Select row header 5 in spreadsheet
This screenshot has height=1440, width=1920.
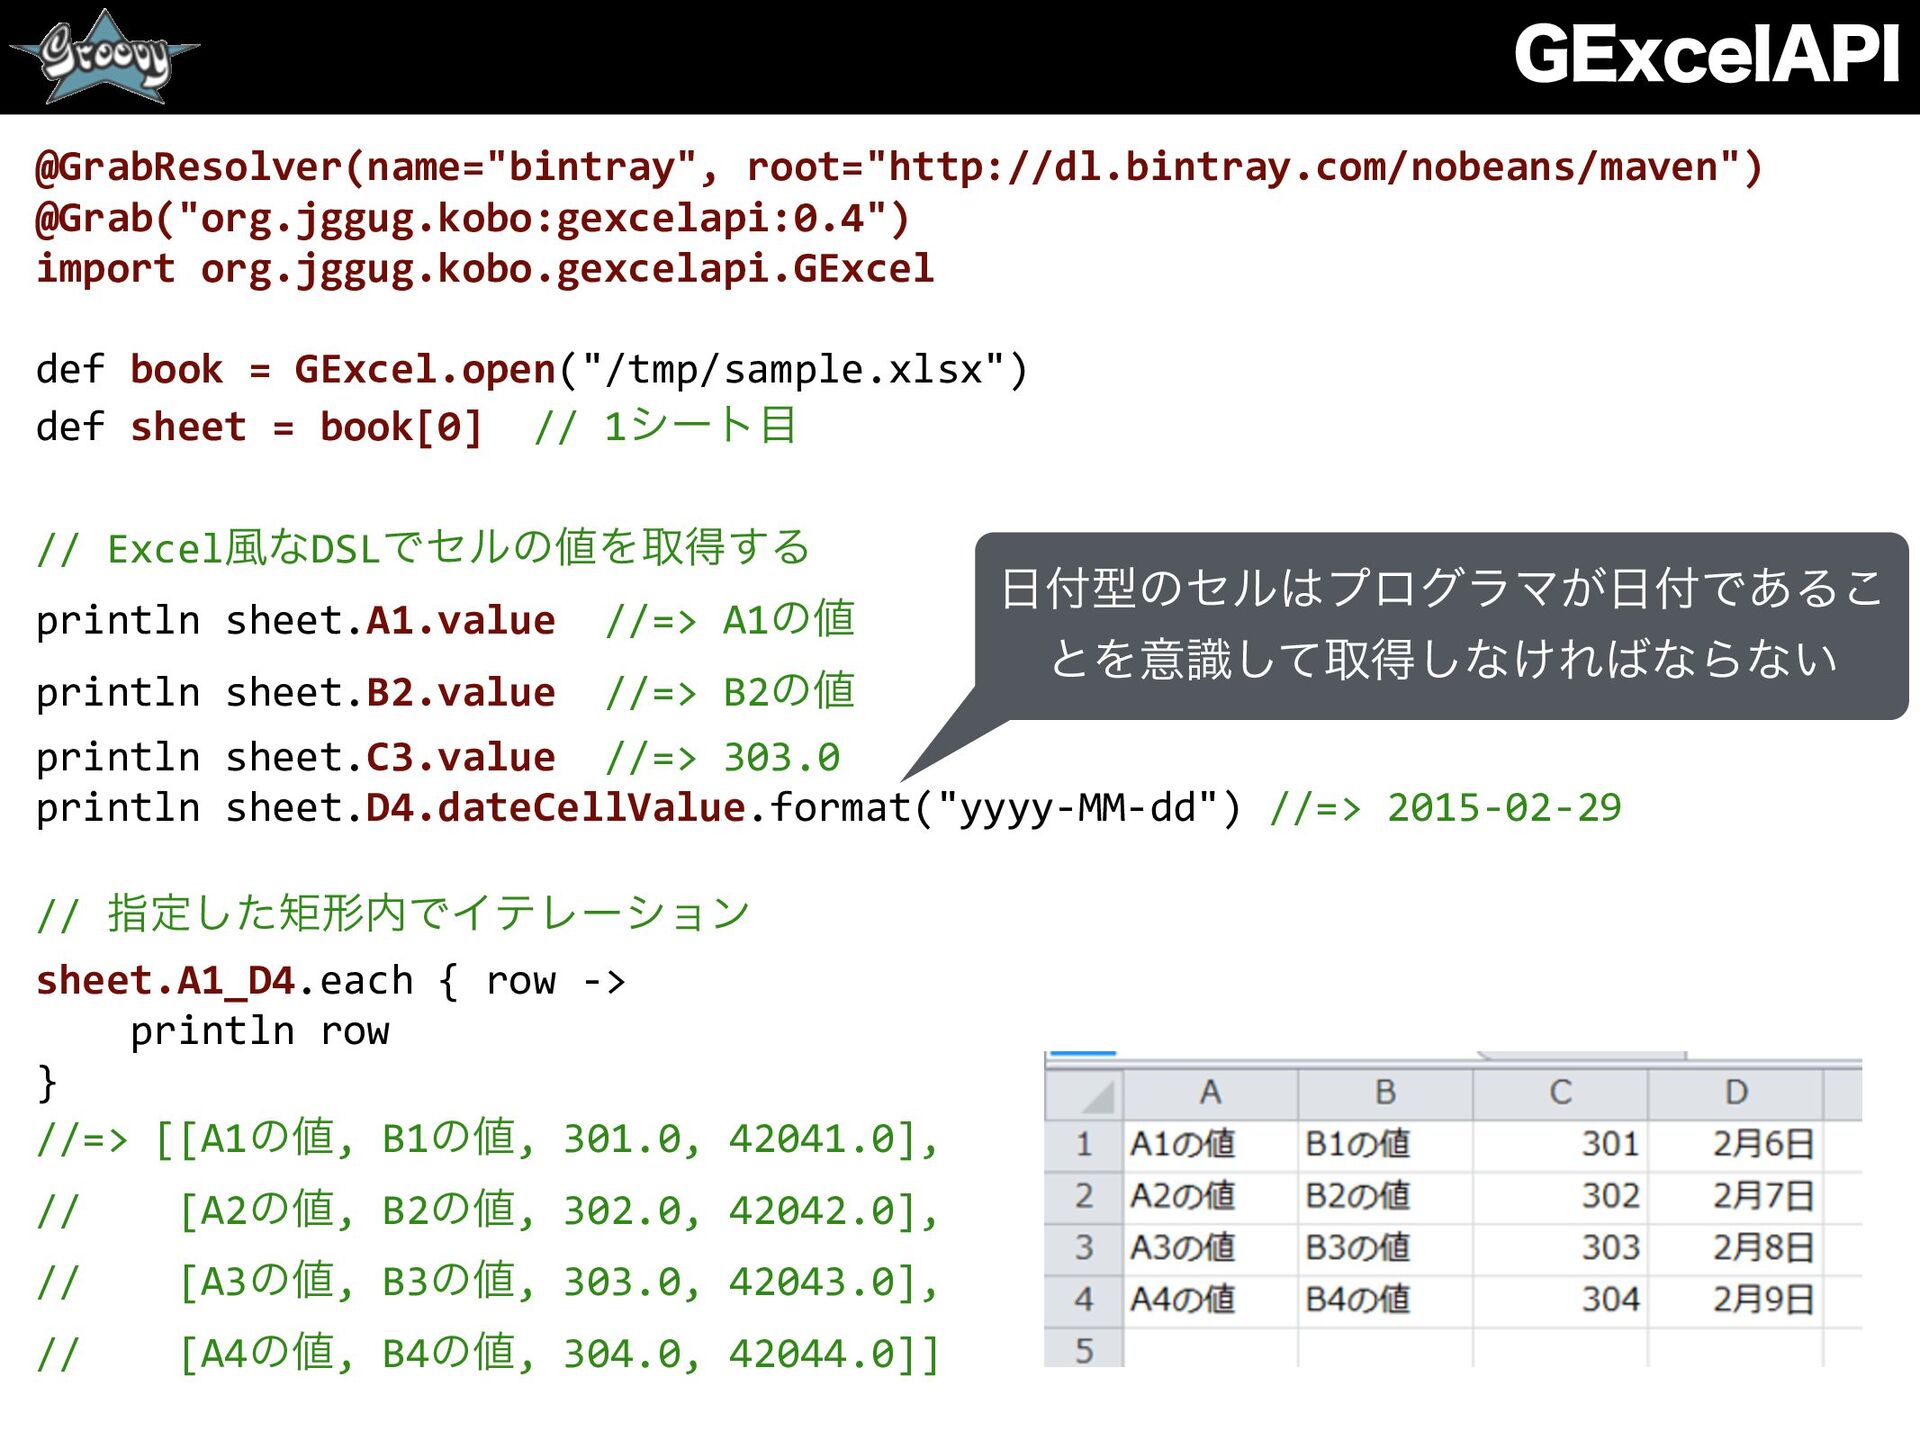pos(1084,1348)
